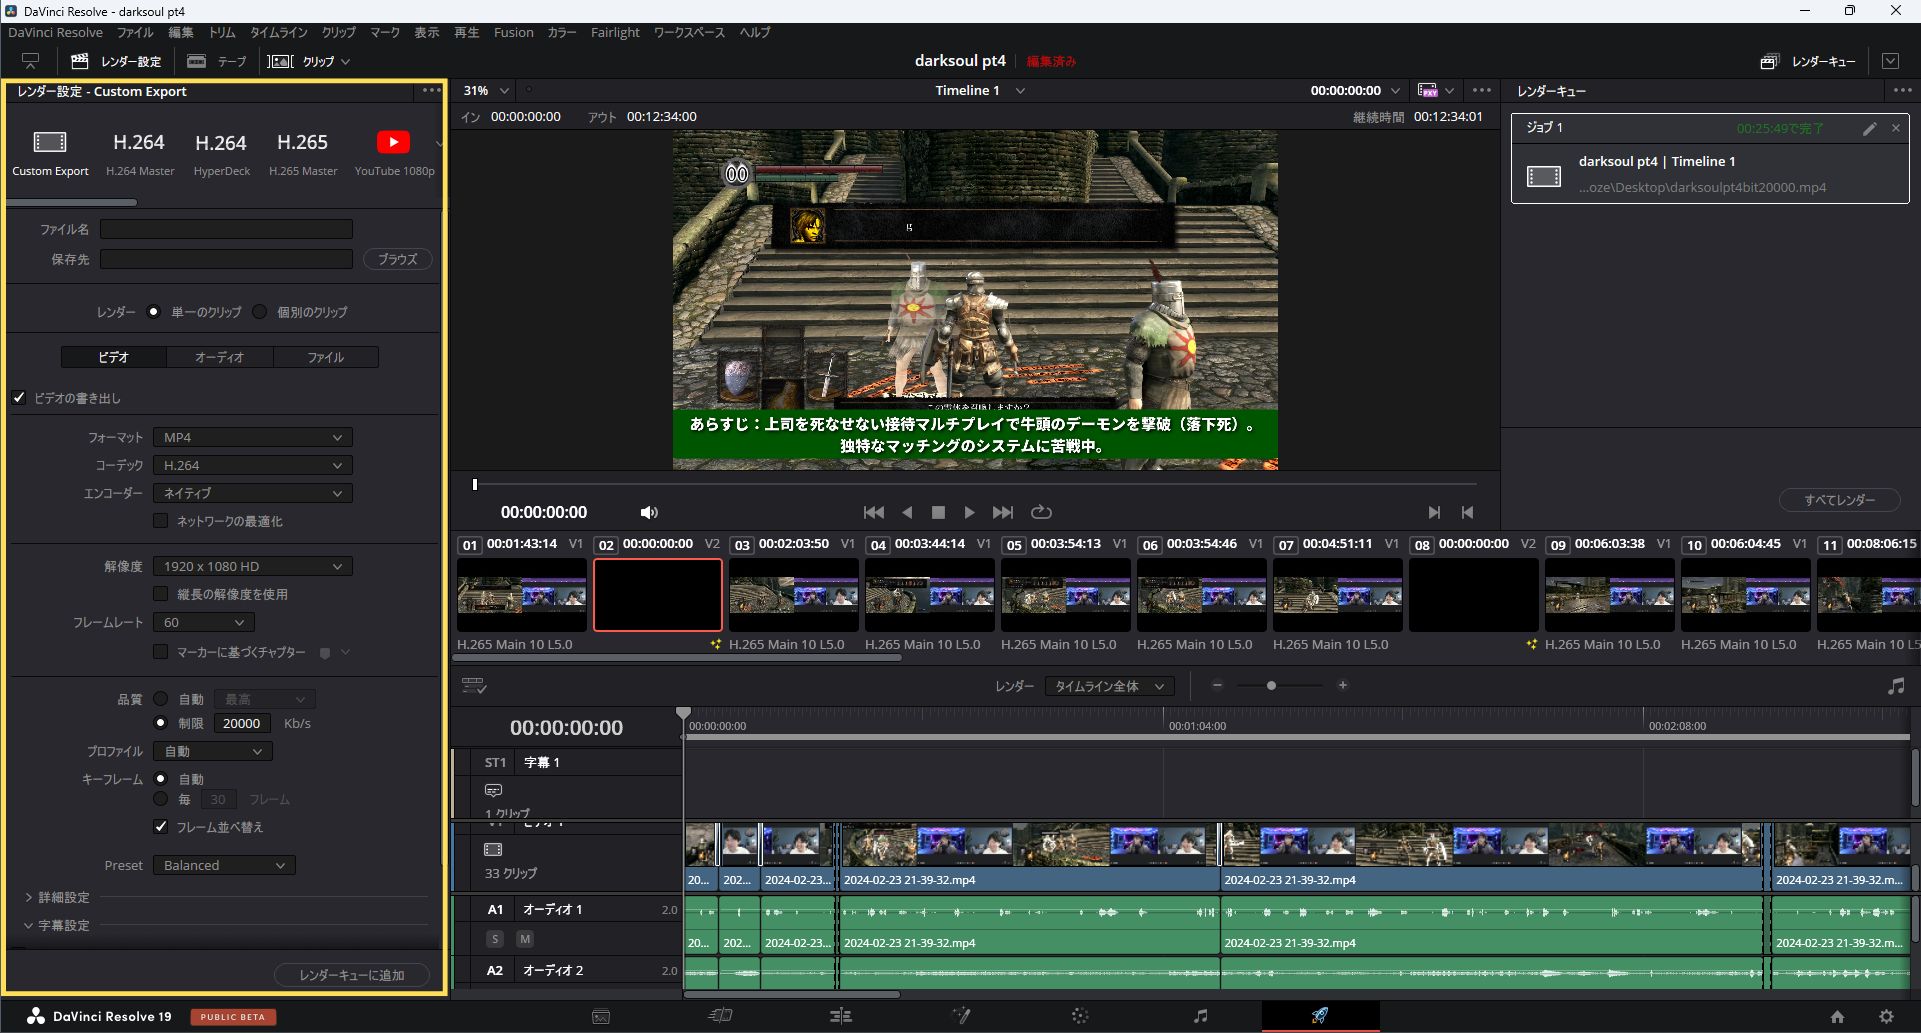Click the すべてレンダー button
The width and height of the screenshot is (1921, 1033).
pos(1838,500)
